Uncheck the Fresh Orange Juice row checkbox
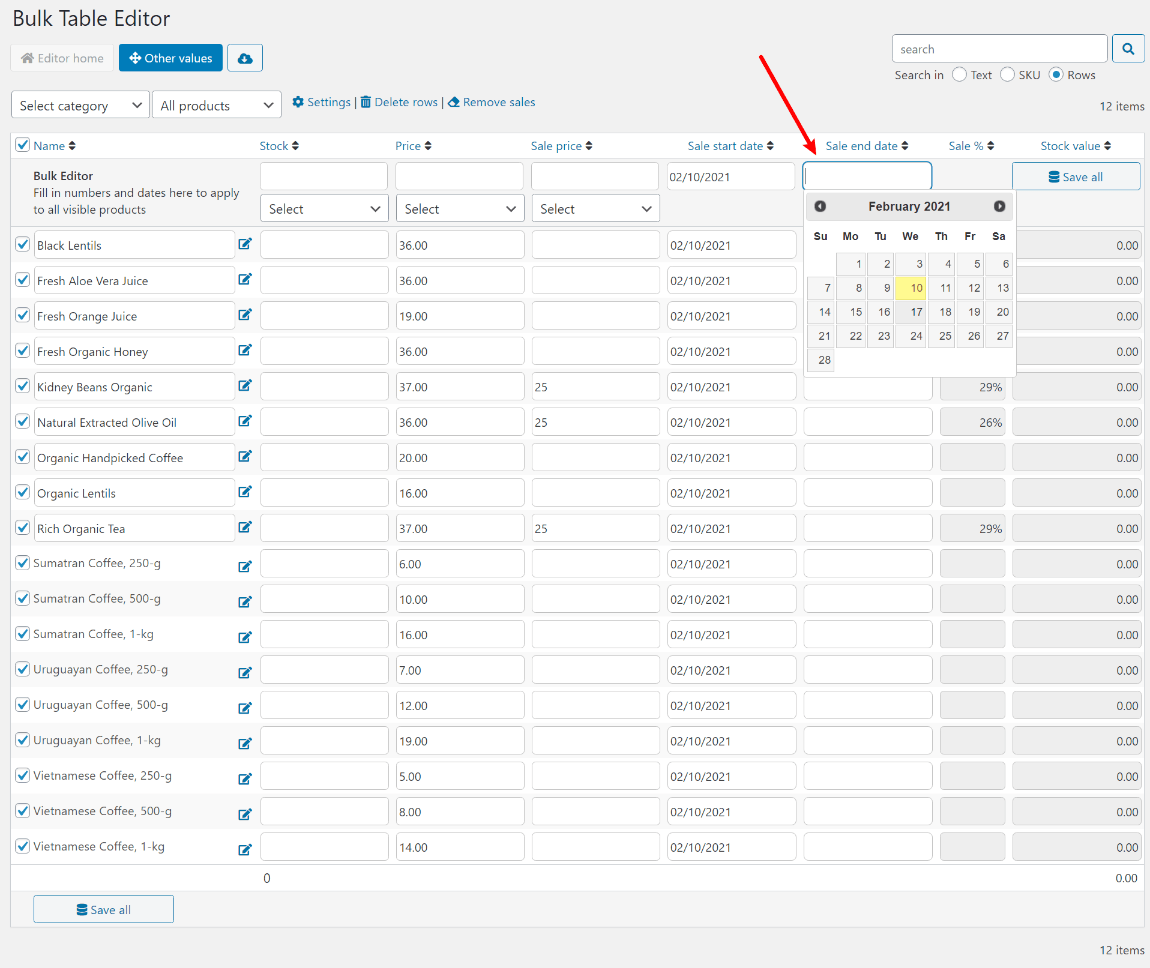Image resolution: width=1150 pixels, height=968 pixels. (x=23, y=315)
